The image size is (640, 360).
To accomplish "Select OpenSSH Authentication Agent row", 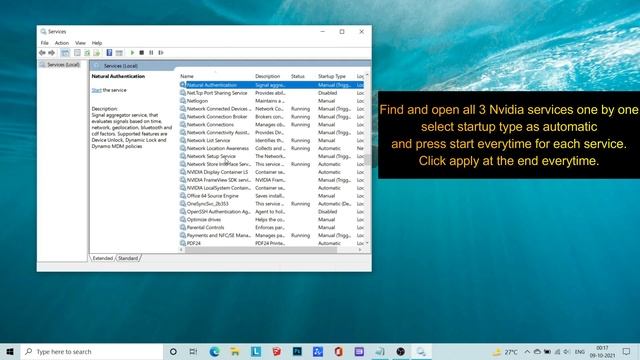I will click(x=271, y=211).
